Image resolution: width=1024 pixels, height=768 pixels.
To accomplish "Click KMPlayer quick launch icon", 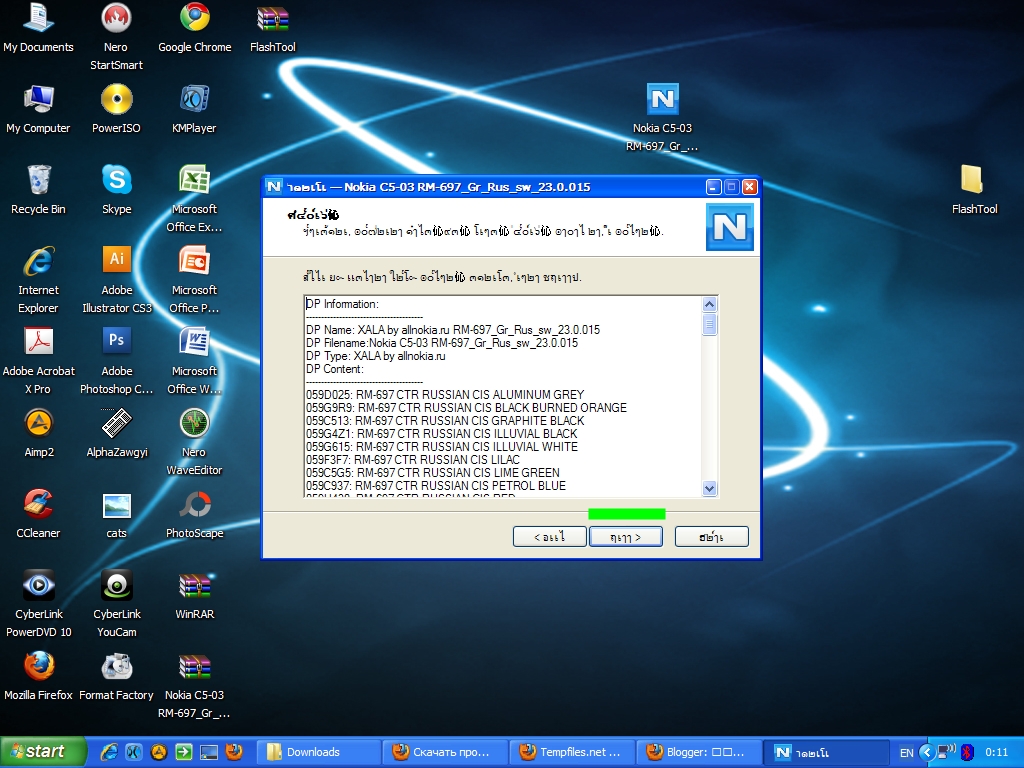I will (x=133, y=752).
